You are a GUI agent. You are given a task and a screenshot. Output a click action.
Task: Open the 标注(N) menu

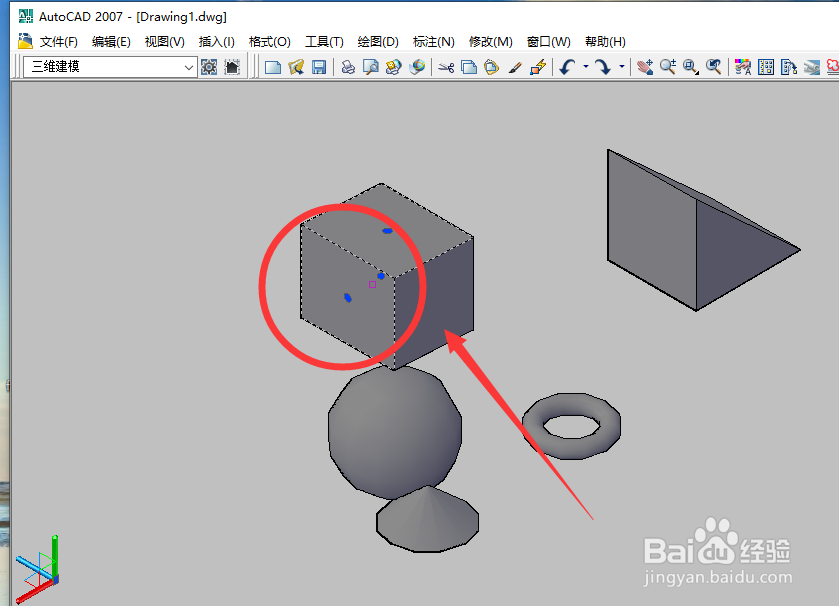click(x=433, y=42)
